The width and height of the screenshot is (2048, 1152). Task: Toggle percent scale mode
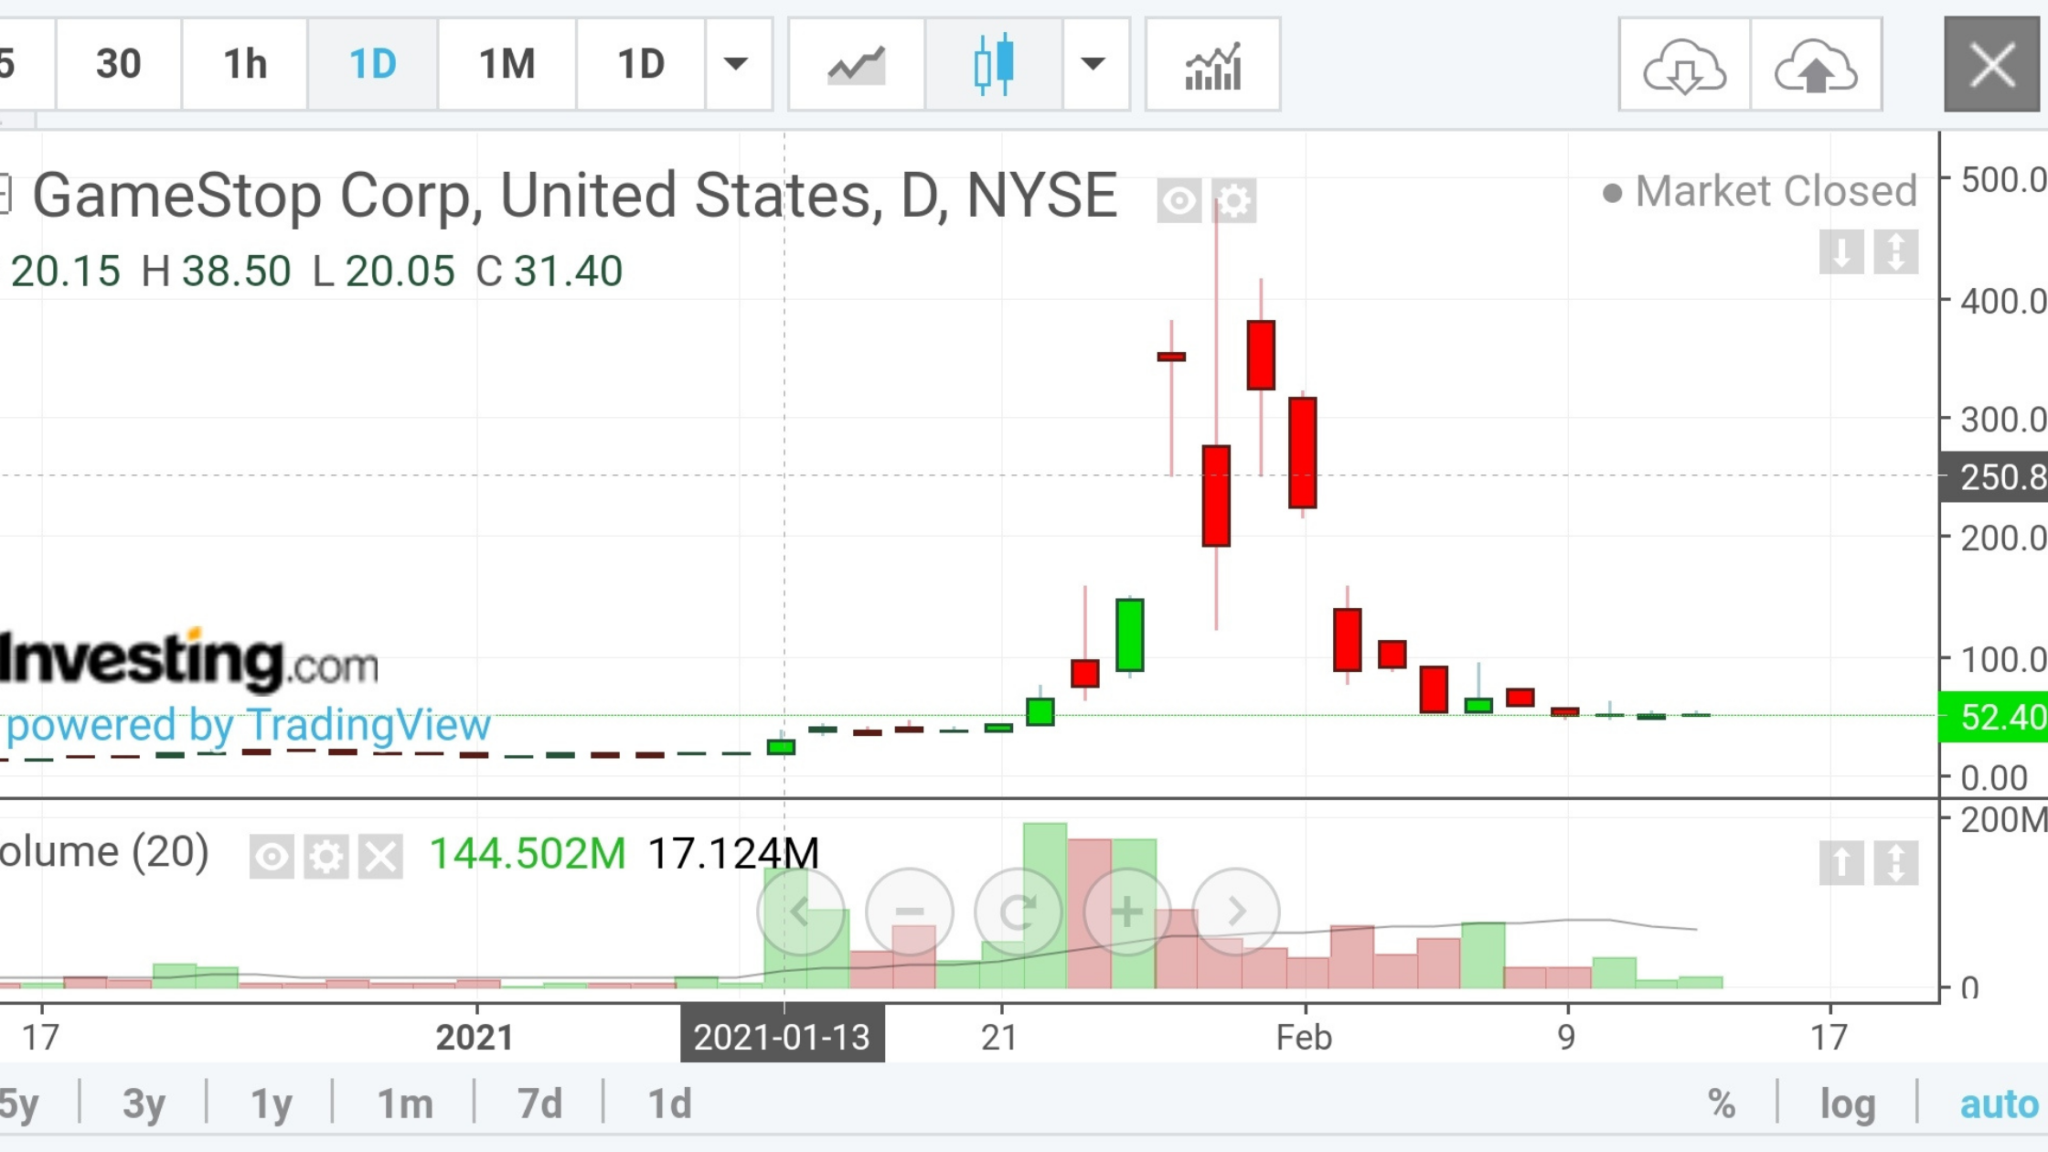point(1721,1104)
